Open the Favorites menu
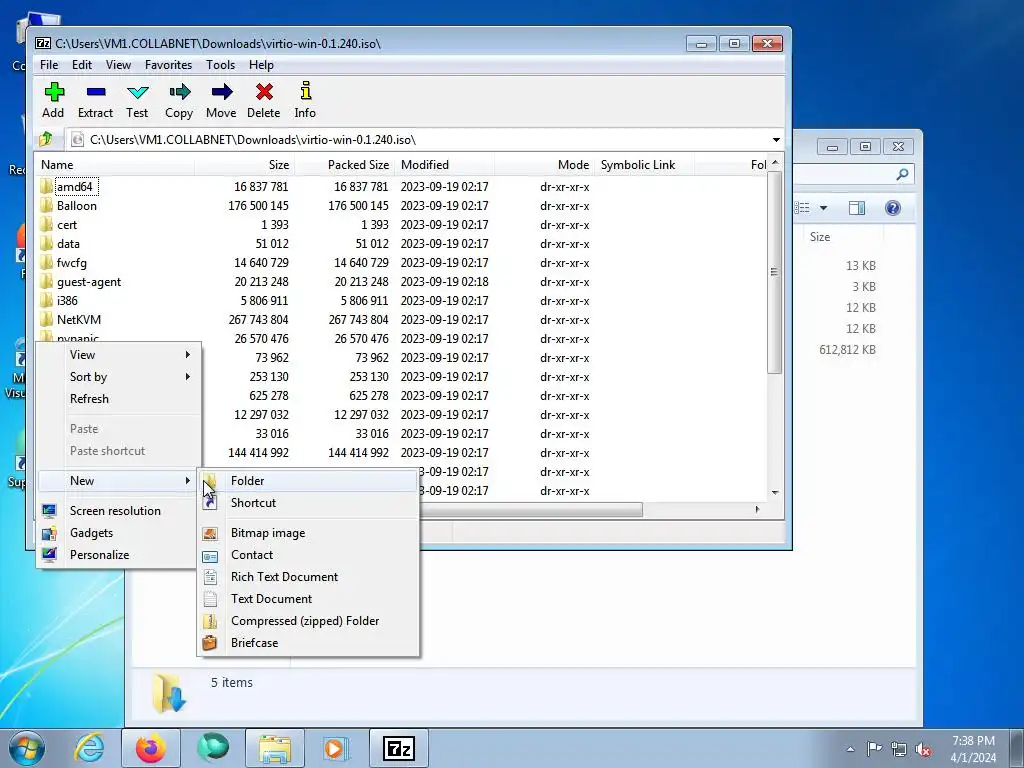1024x768 pixels. pyautogui.click(x=168, y=65)
